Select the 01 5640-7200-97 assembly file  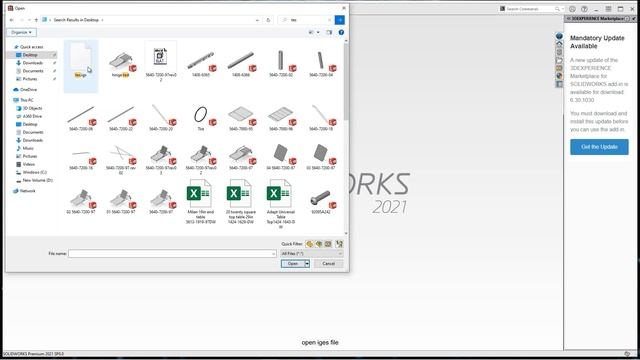tap(121, 201)
